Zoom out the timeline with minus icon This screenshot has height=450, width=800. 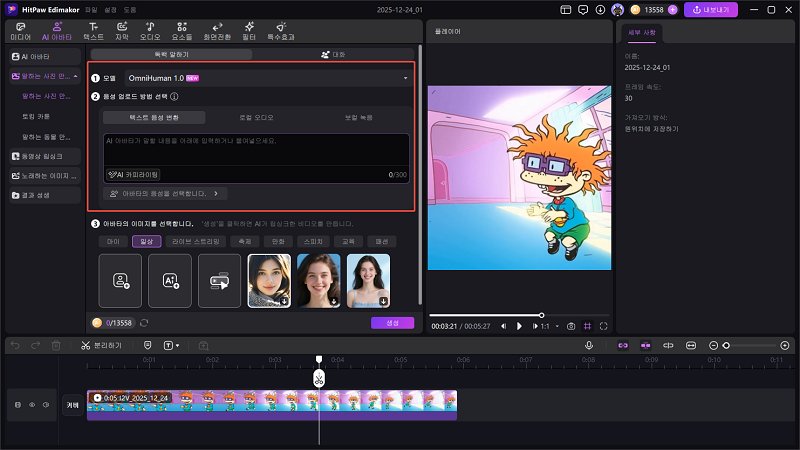713,345
